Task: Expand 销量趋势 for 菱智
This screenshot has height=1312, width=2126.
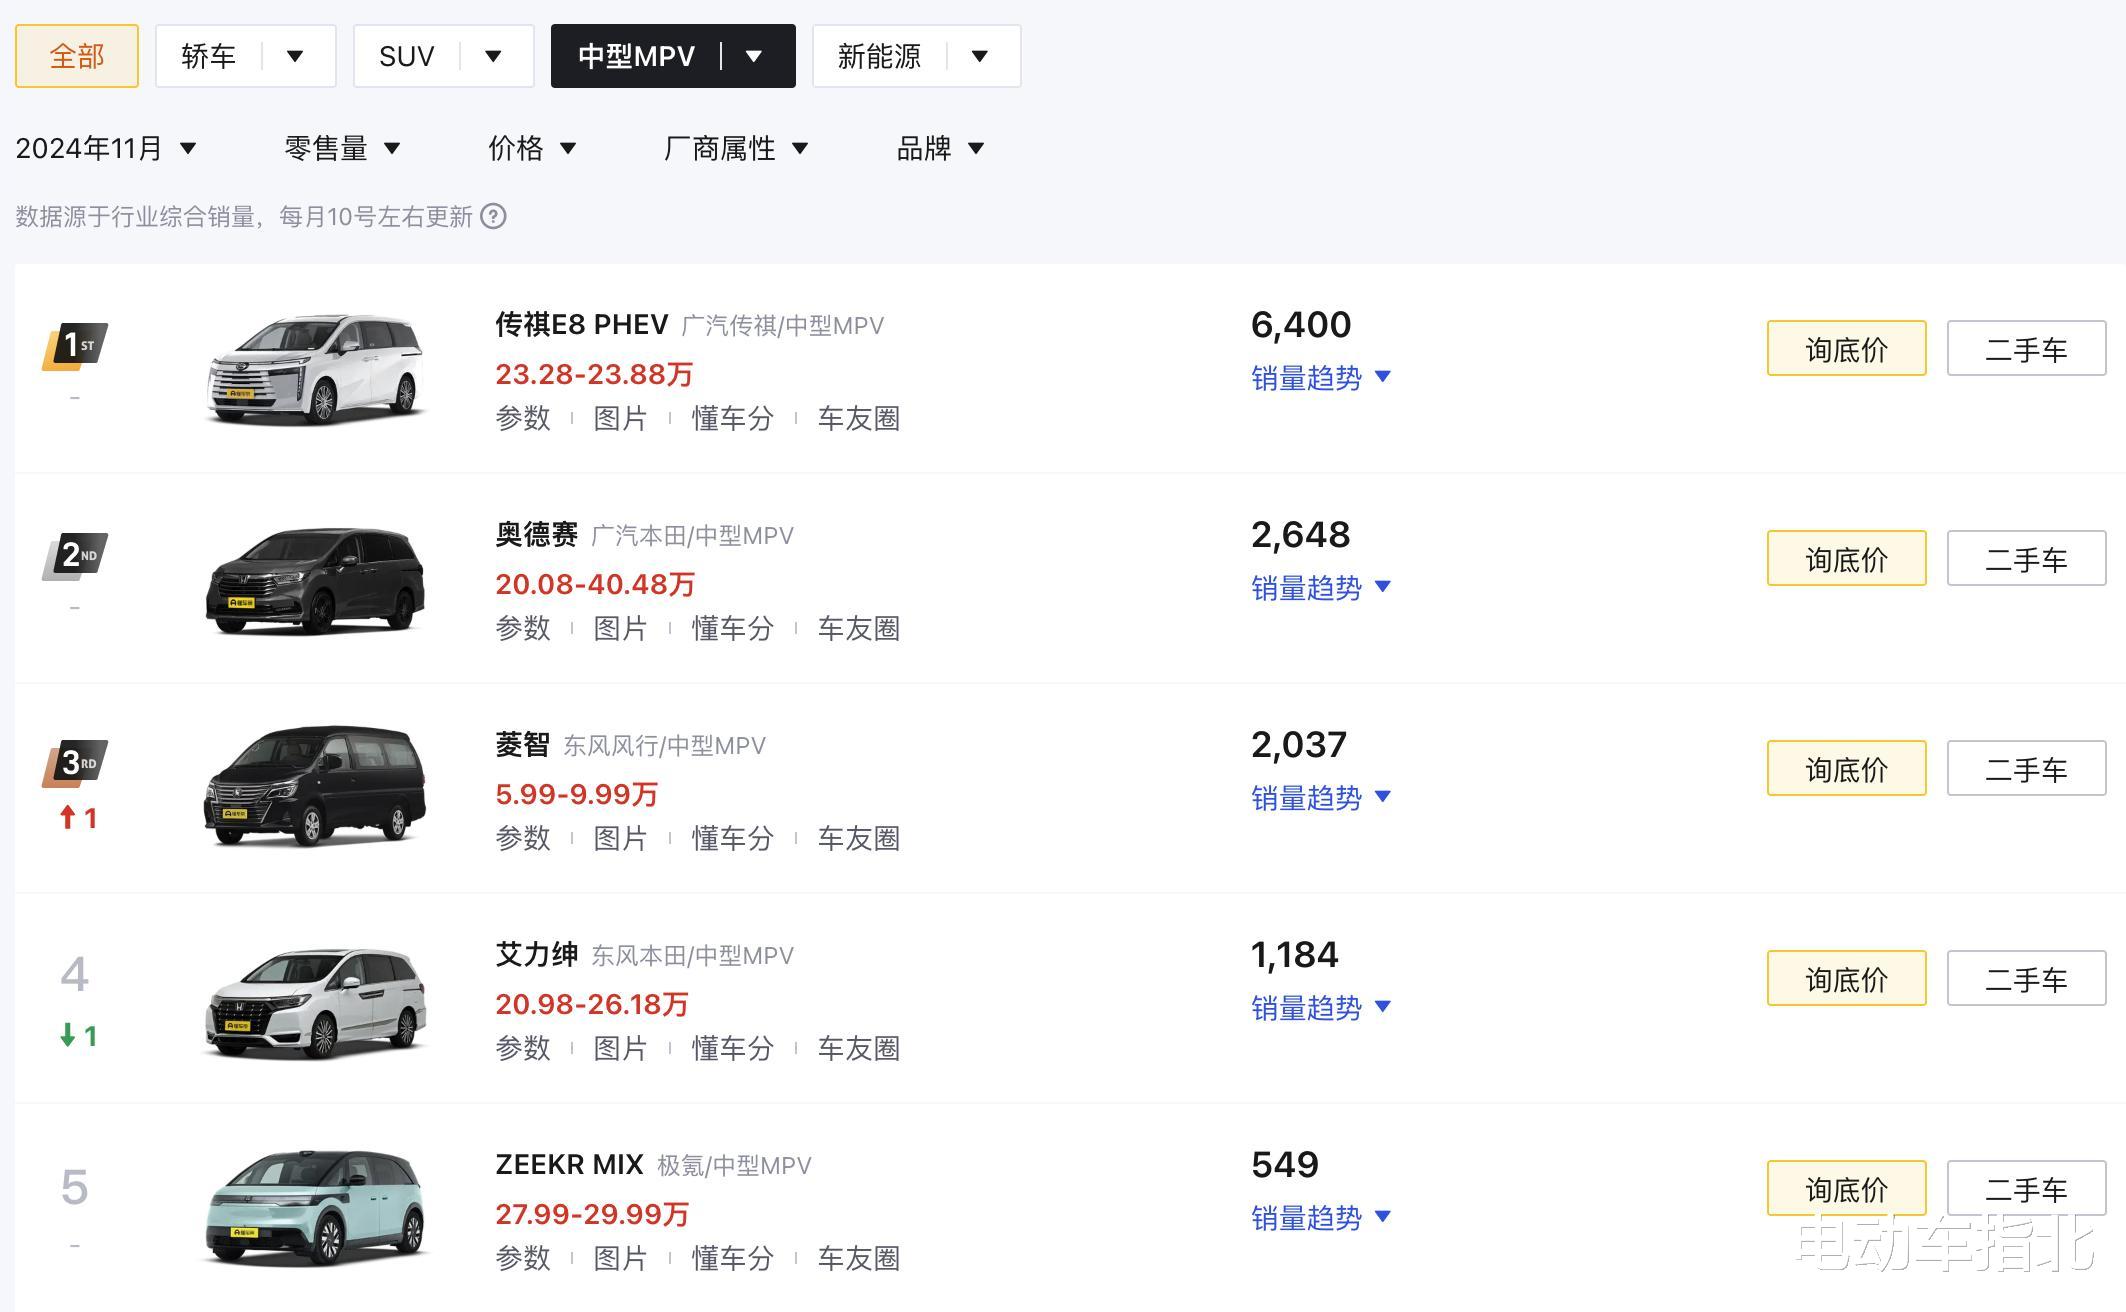Action: [x=1320, y=798]
